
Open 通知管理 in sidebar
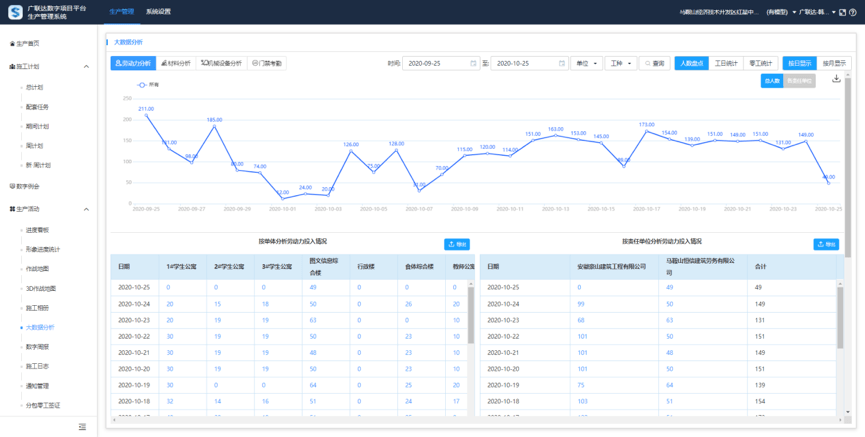point(37,386)
